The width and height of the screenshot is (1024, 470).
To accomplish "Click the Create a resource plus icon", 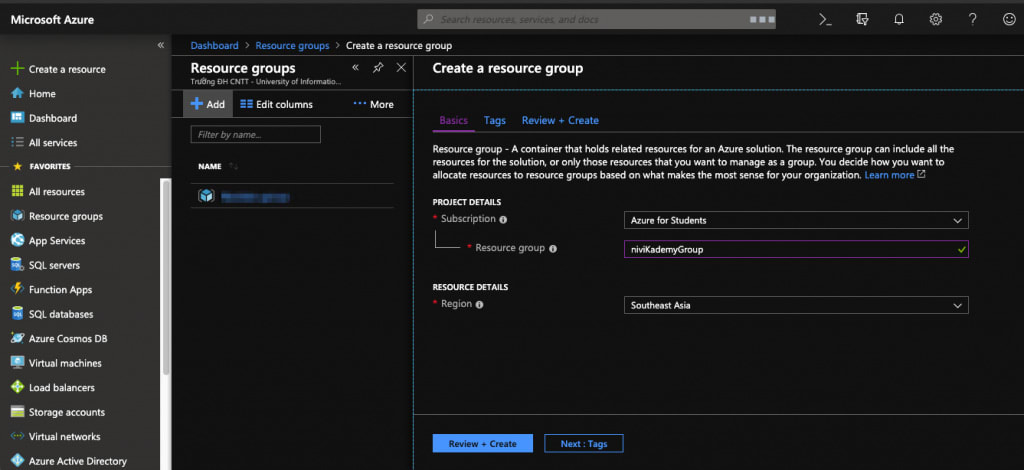I will [x=18, y=69].
